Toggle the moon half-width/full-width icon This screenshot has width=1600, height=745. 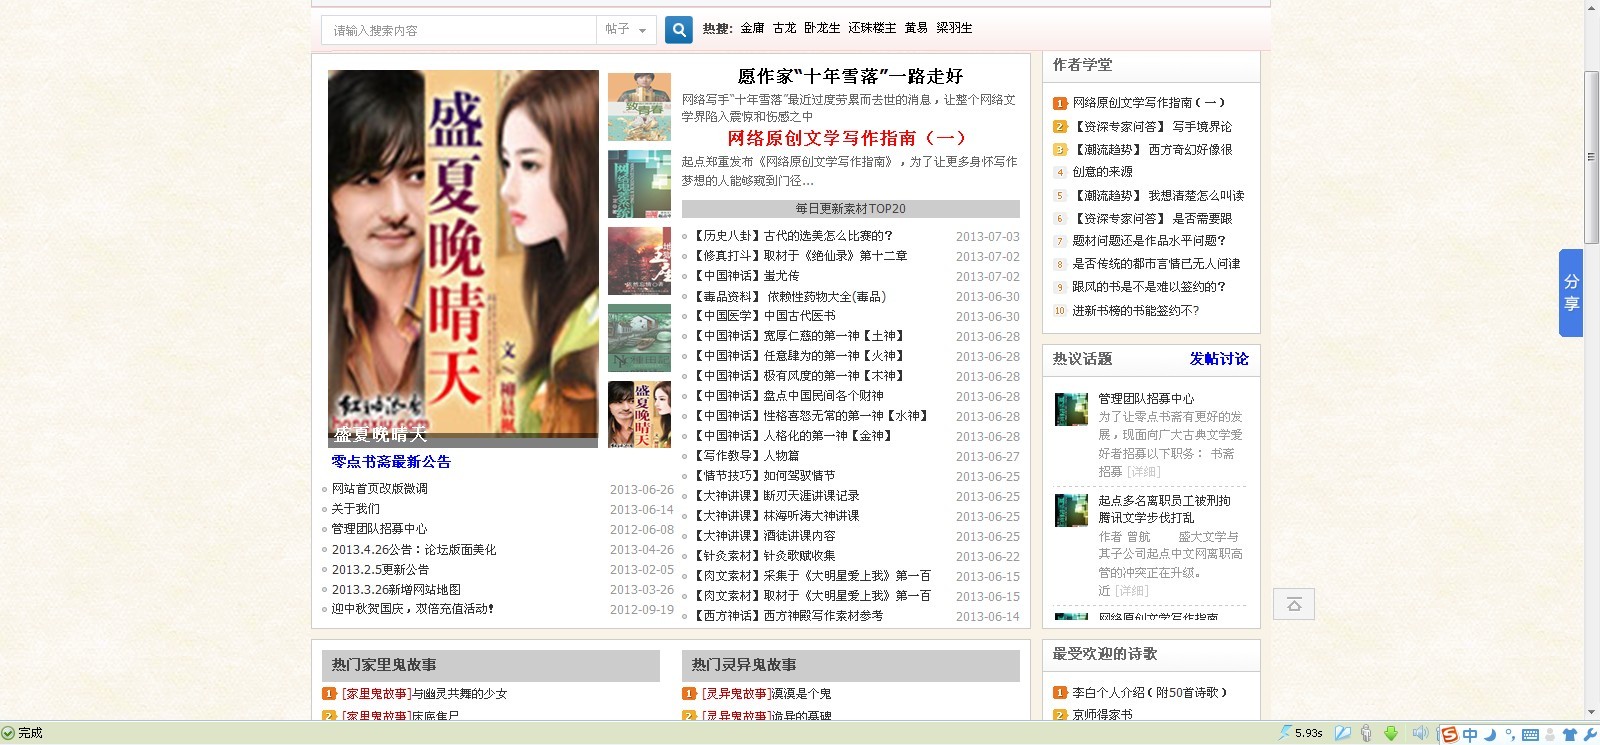[1489, 735]
